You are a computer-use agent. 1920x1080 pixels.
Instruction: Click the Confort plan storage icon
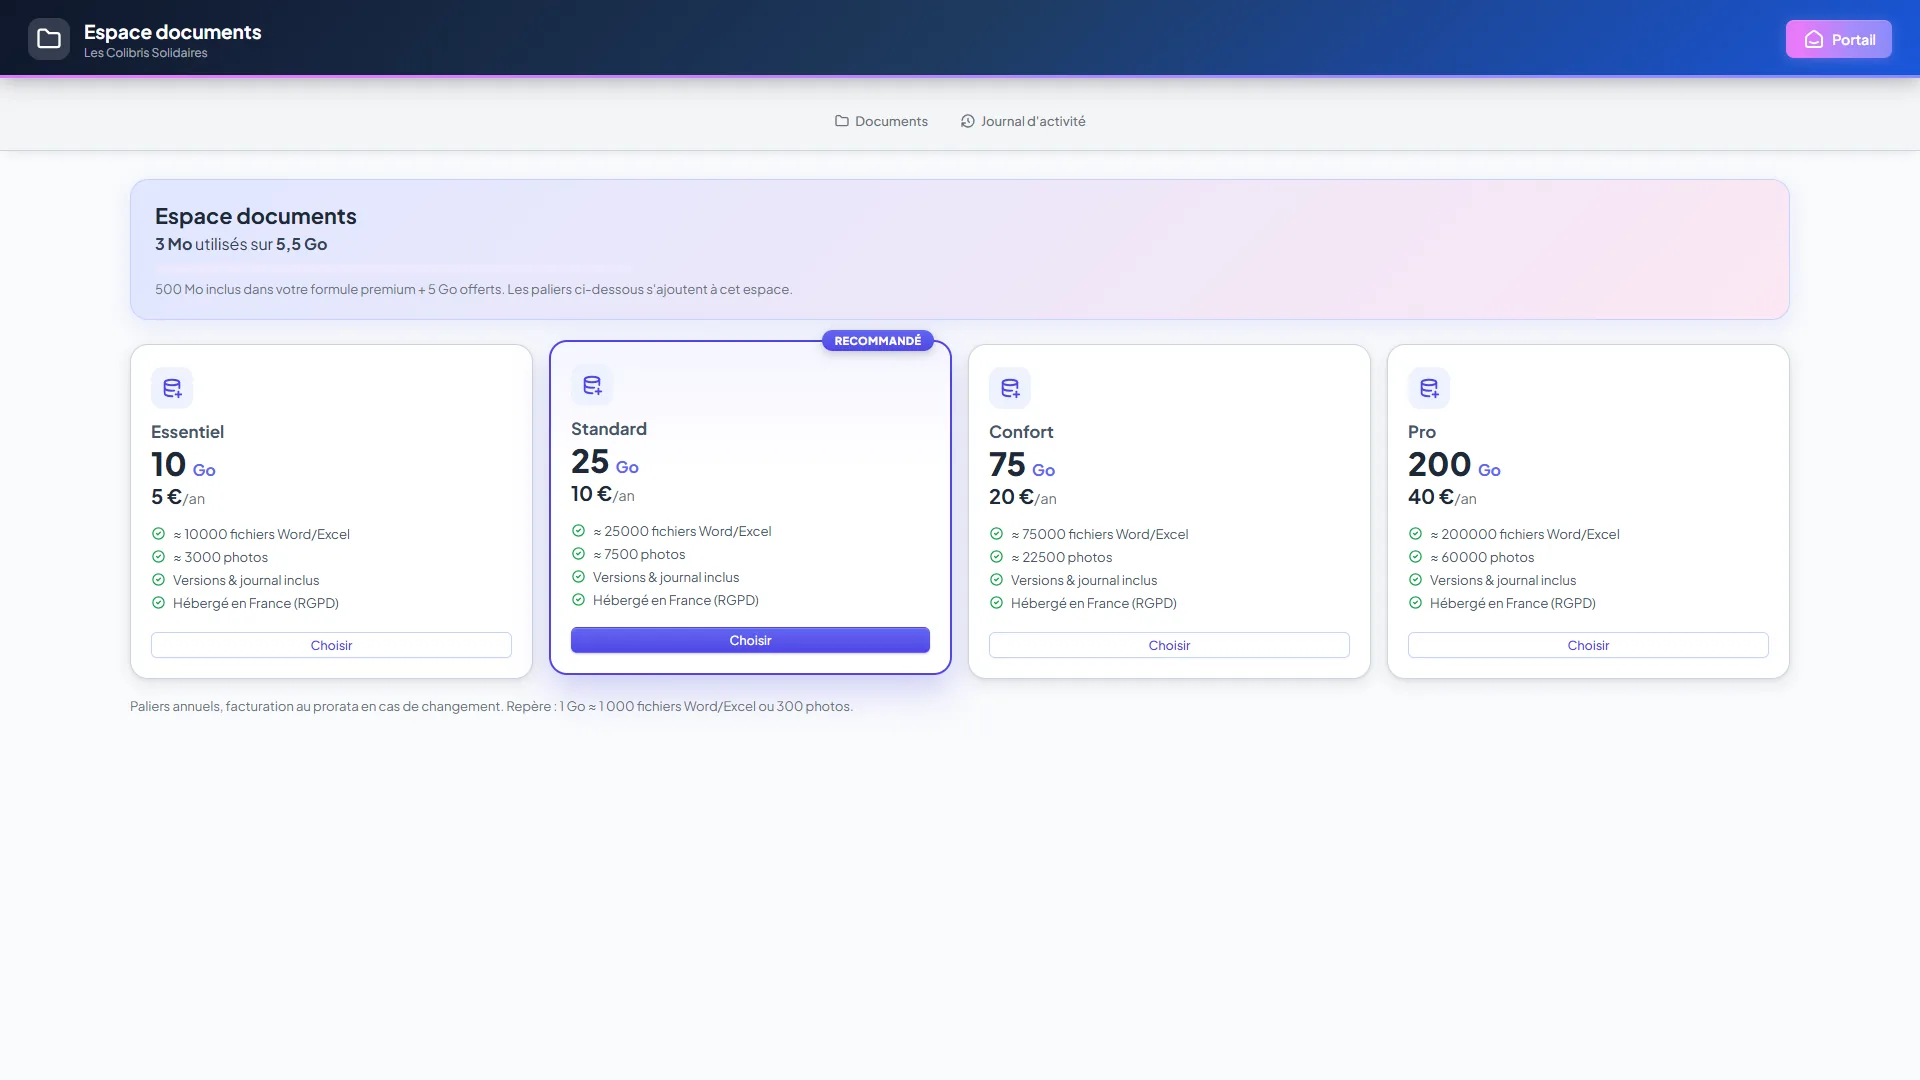coord(1010,388)
